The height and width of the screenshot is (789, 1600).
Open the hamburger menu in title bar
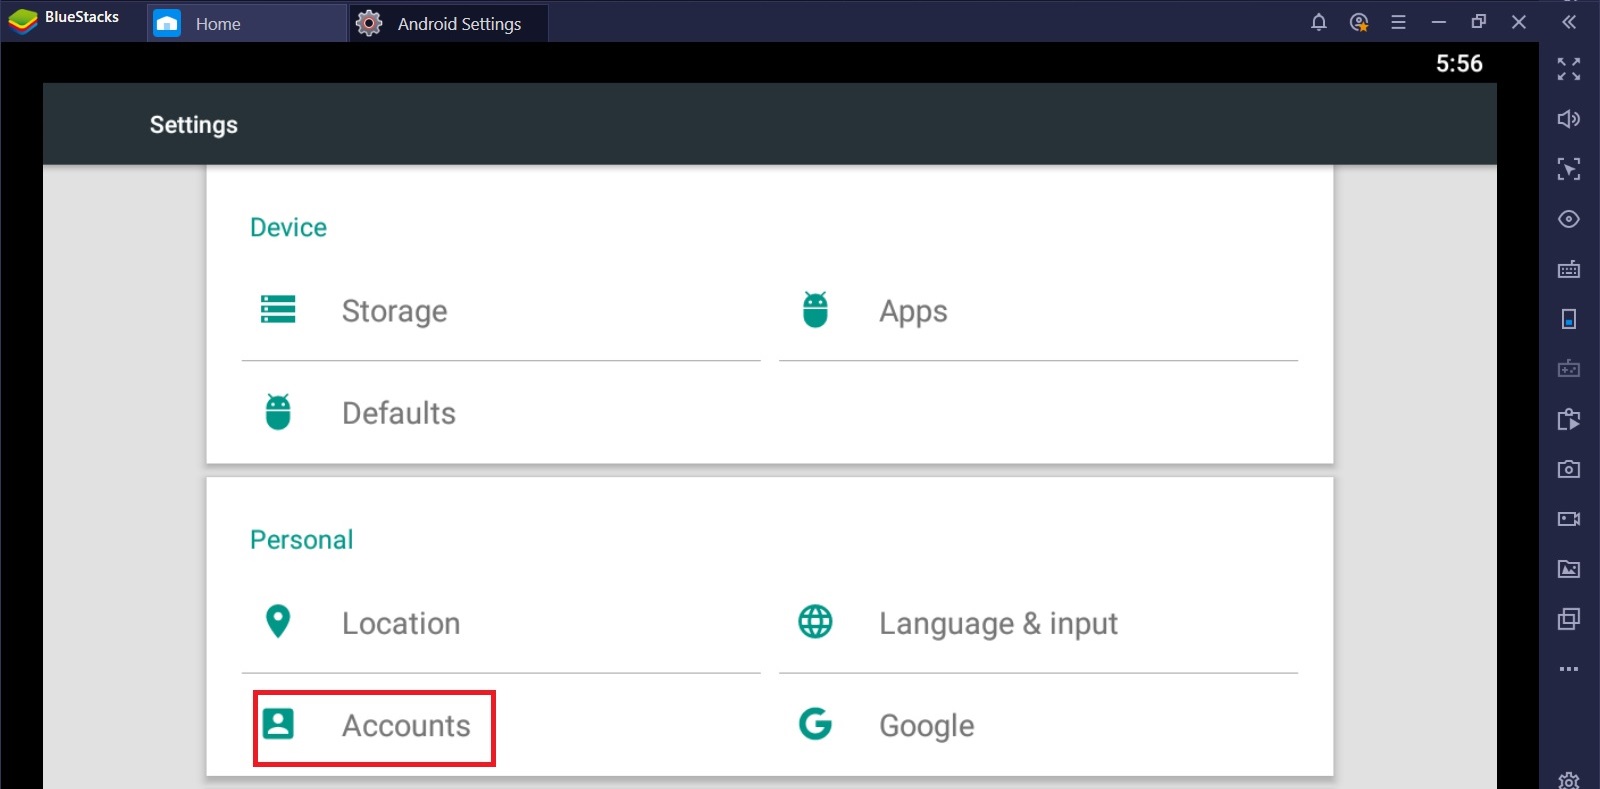1398,22
